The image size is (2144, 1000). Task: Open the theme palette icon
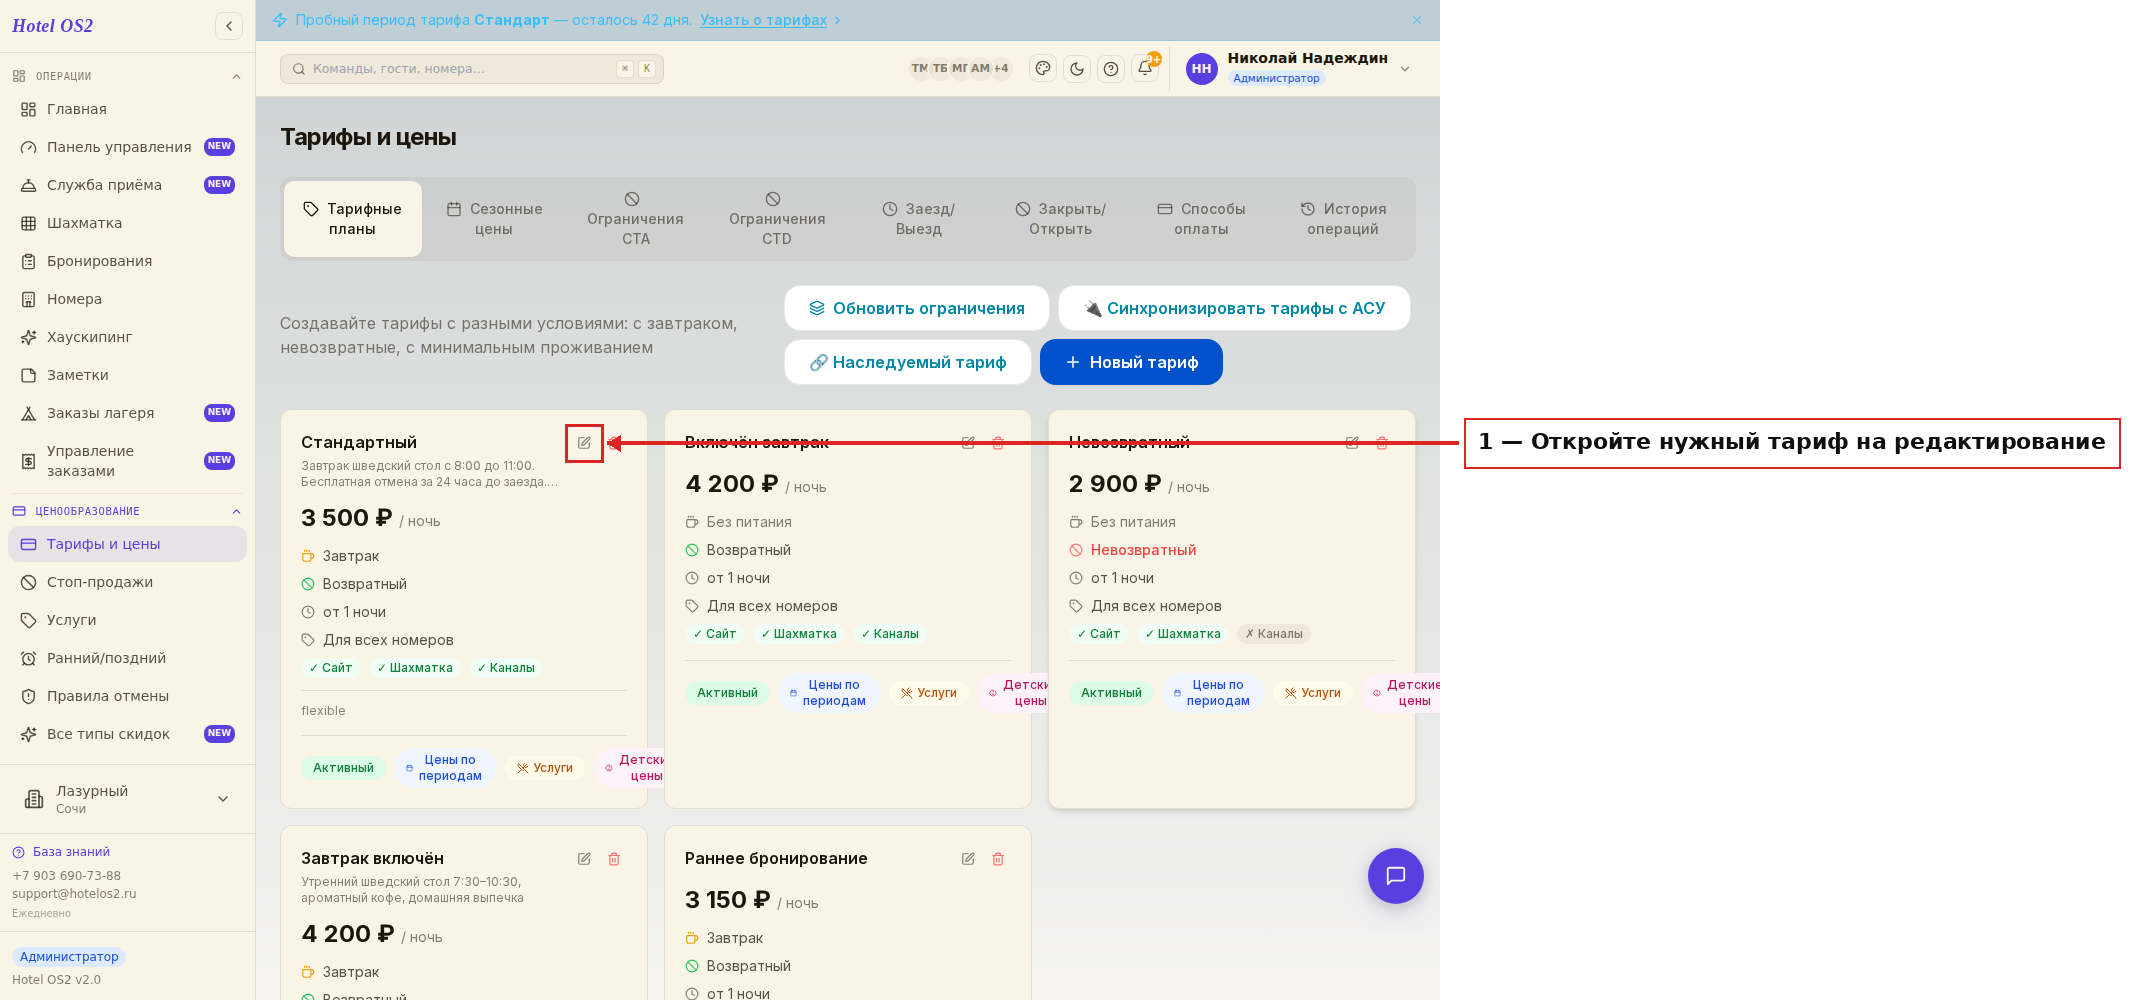(1043, 68)
